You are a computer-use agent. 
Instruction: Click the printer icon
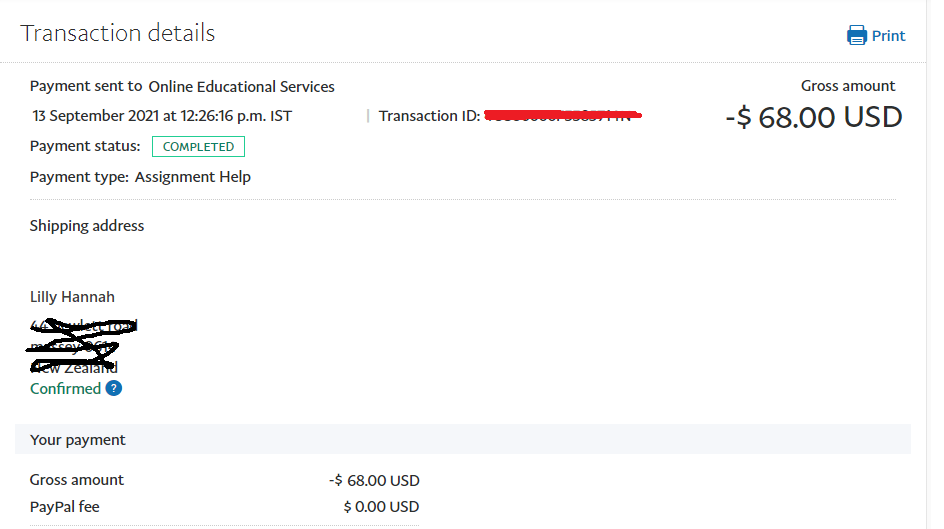coord(857,36)
